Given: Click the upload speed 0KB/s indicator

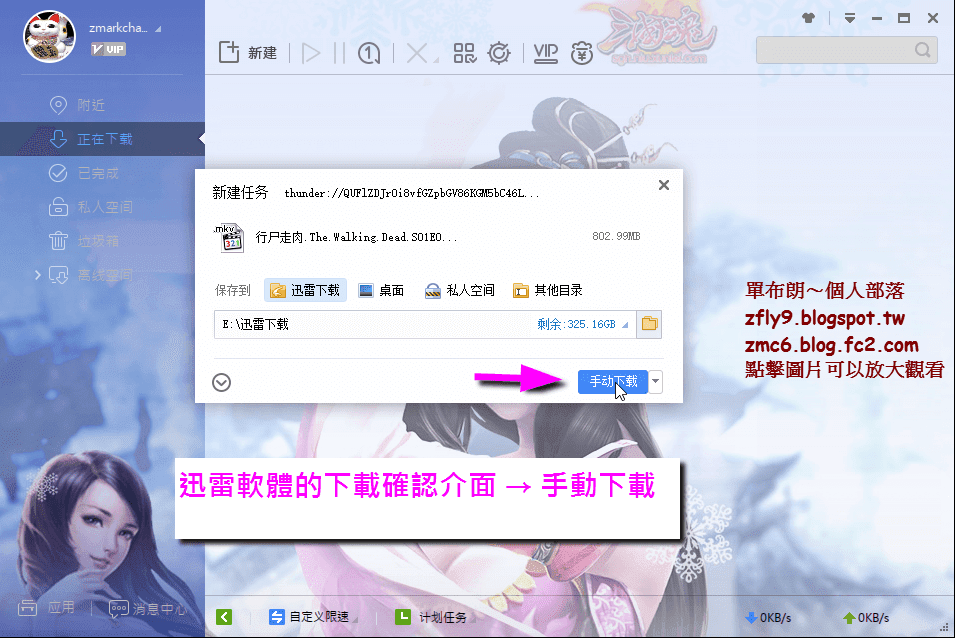Looking at the screenshot, I should [866, 618].
